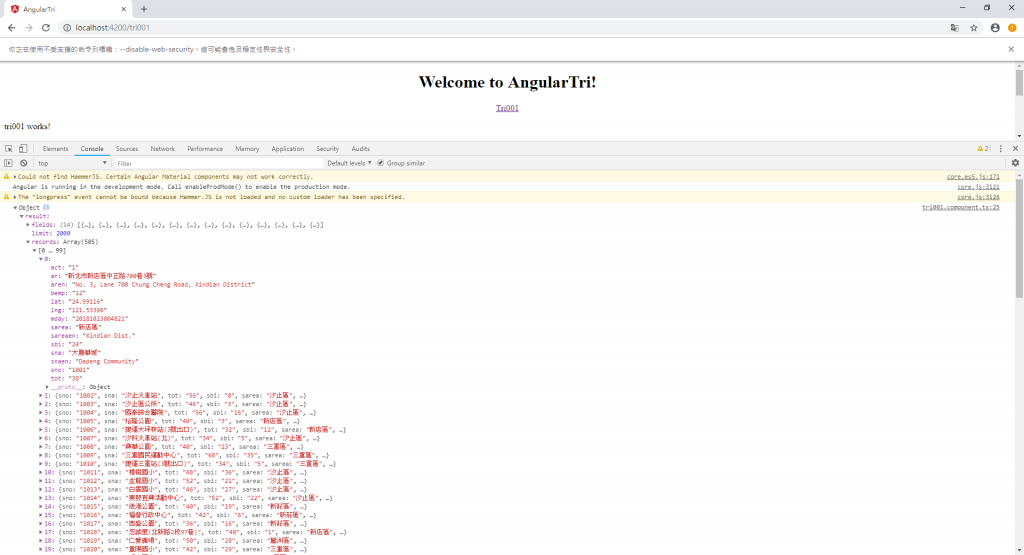This screenshot has height=555, width=1024.
Task: Collapse the result node
Action: coord(22,216)
